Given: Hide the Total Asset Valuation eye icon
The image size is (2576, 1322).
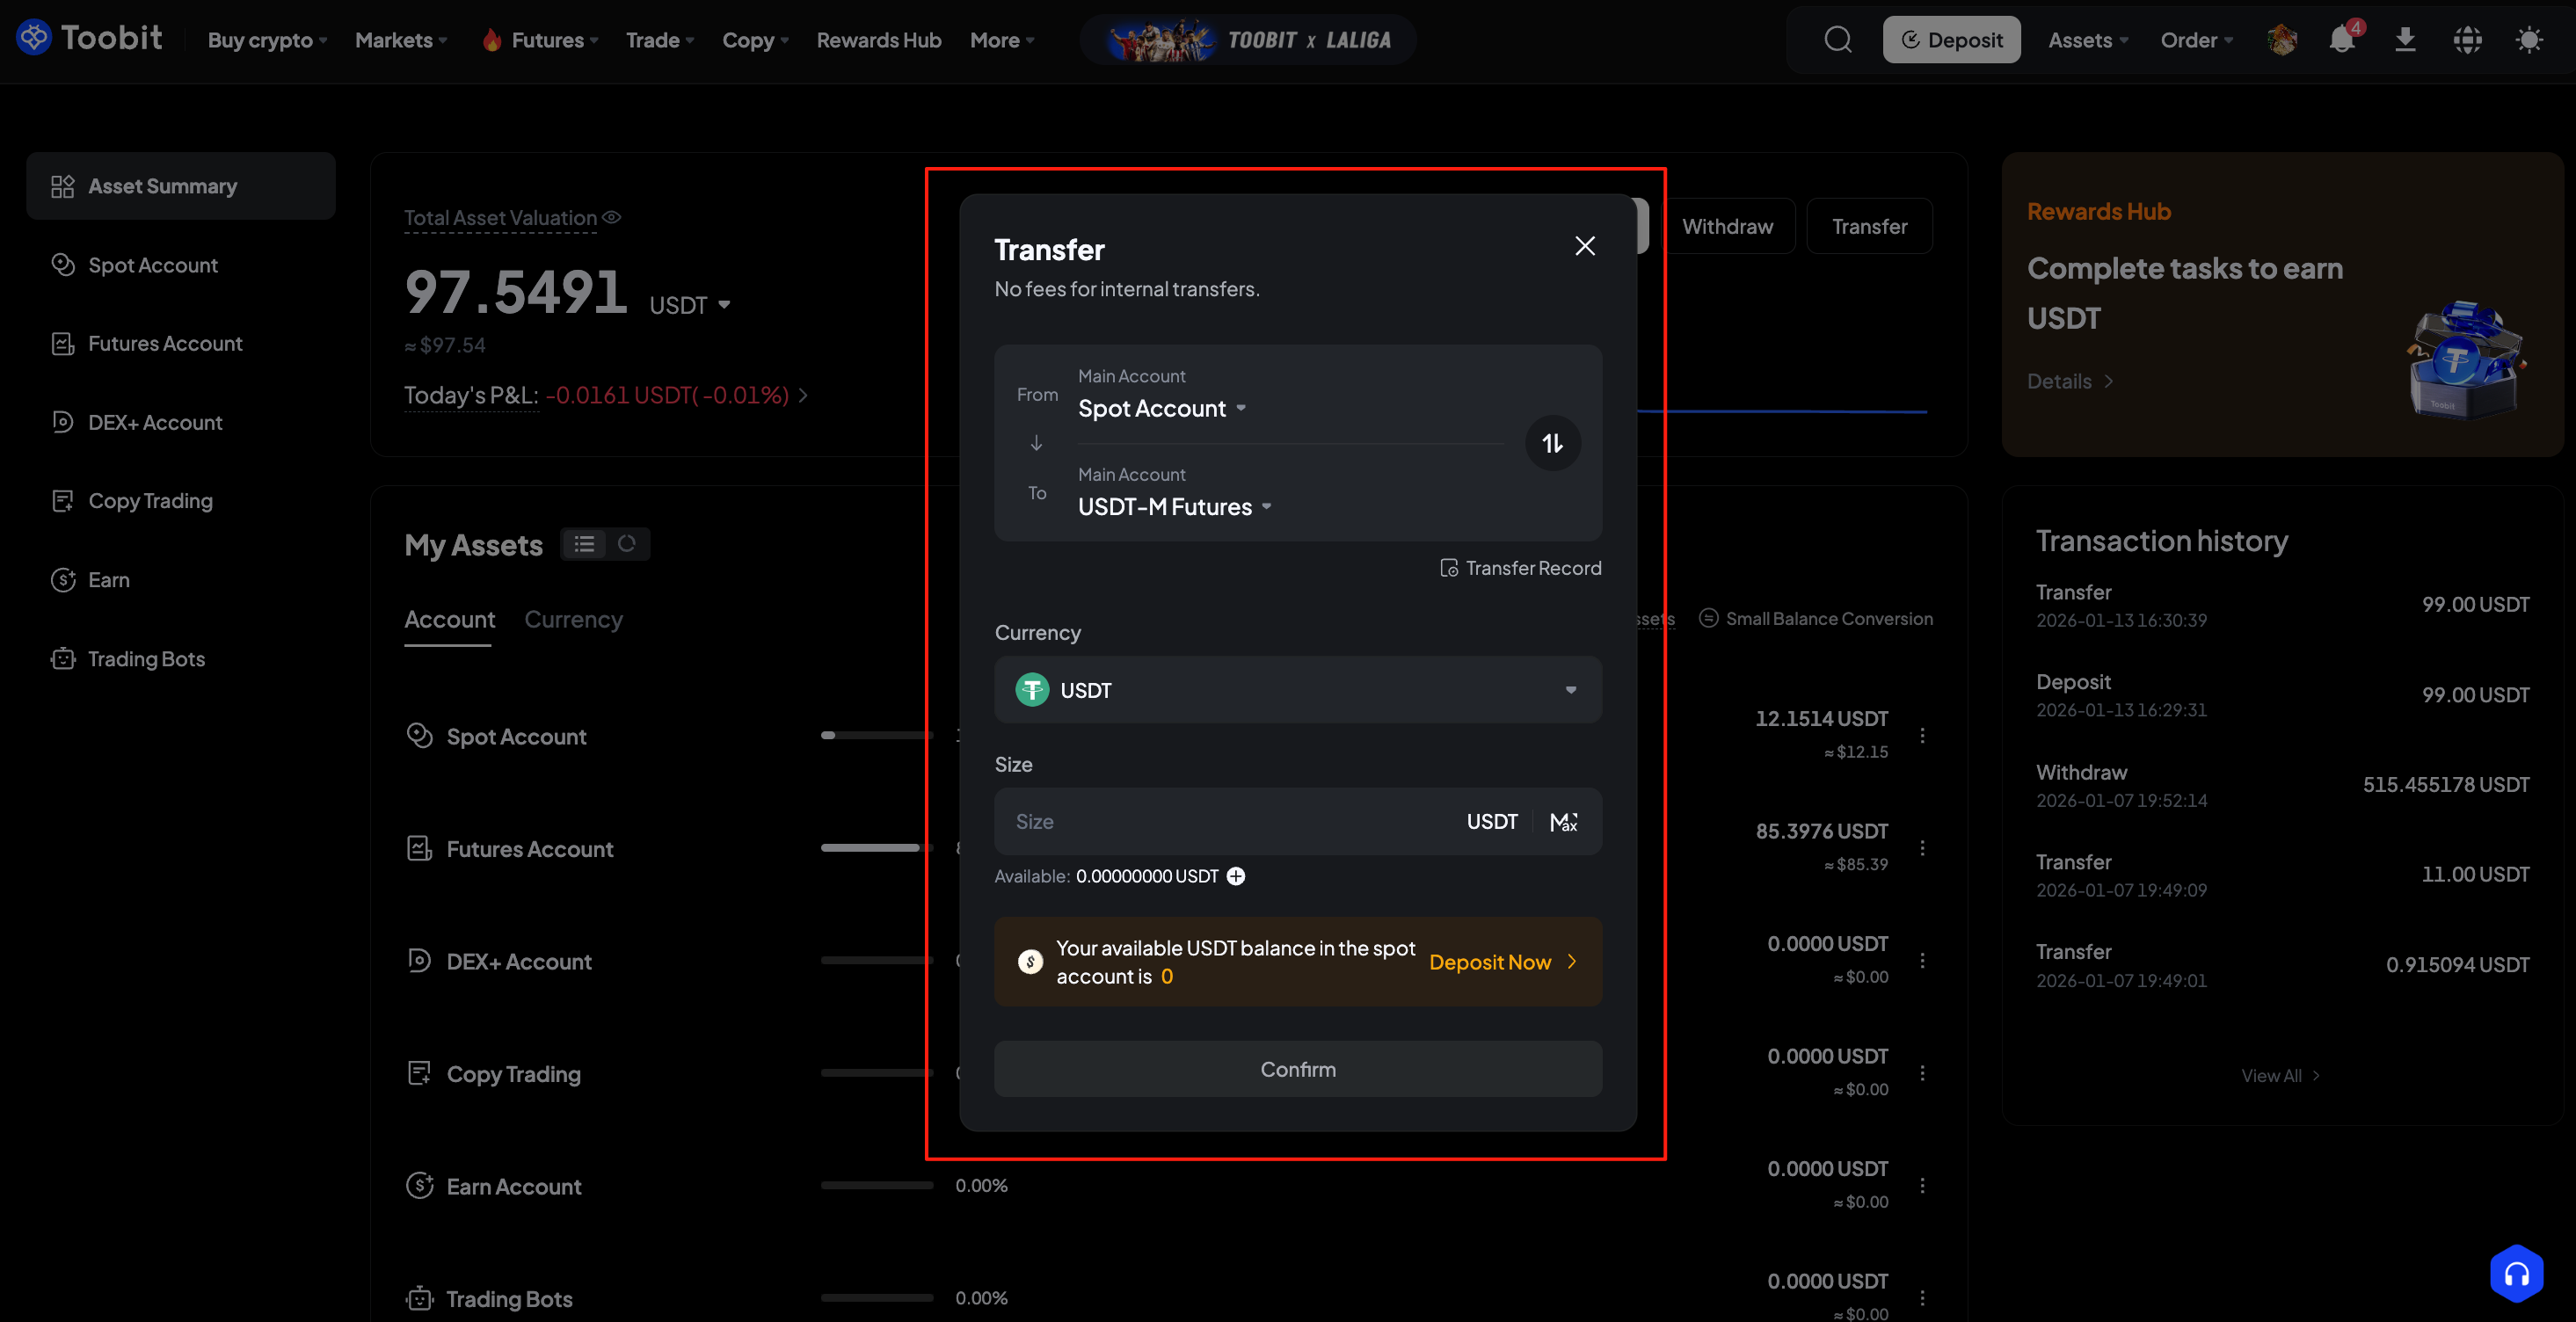Looking at the screenshot, I should tap(612, 217).
